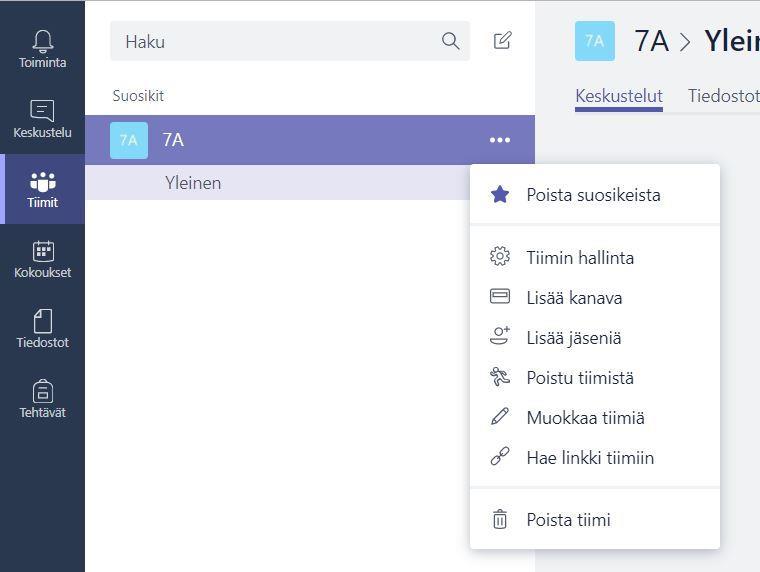760x572 pixels.
Task: Select the Yleinen channel
Action: 278,183
